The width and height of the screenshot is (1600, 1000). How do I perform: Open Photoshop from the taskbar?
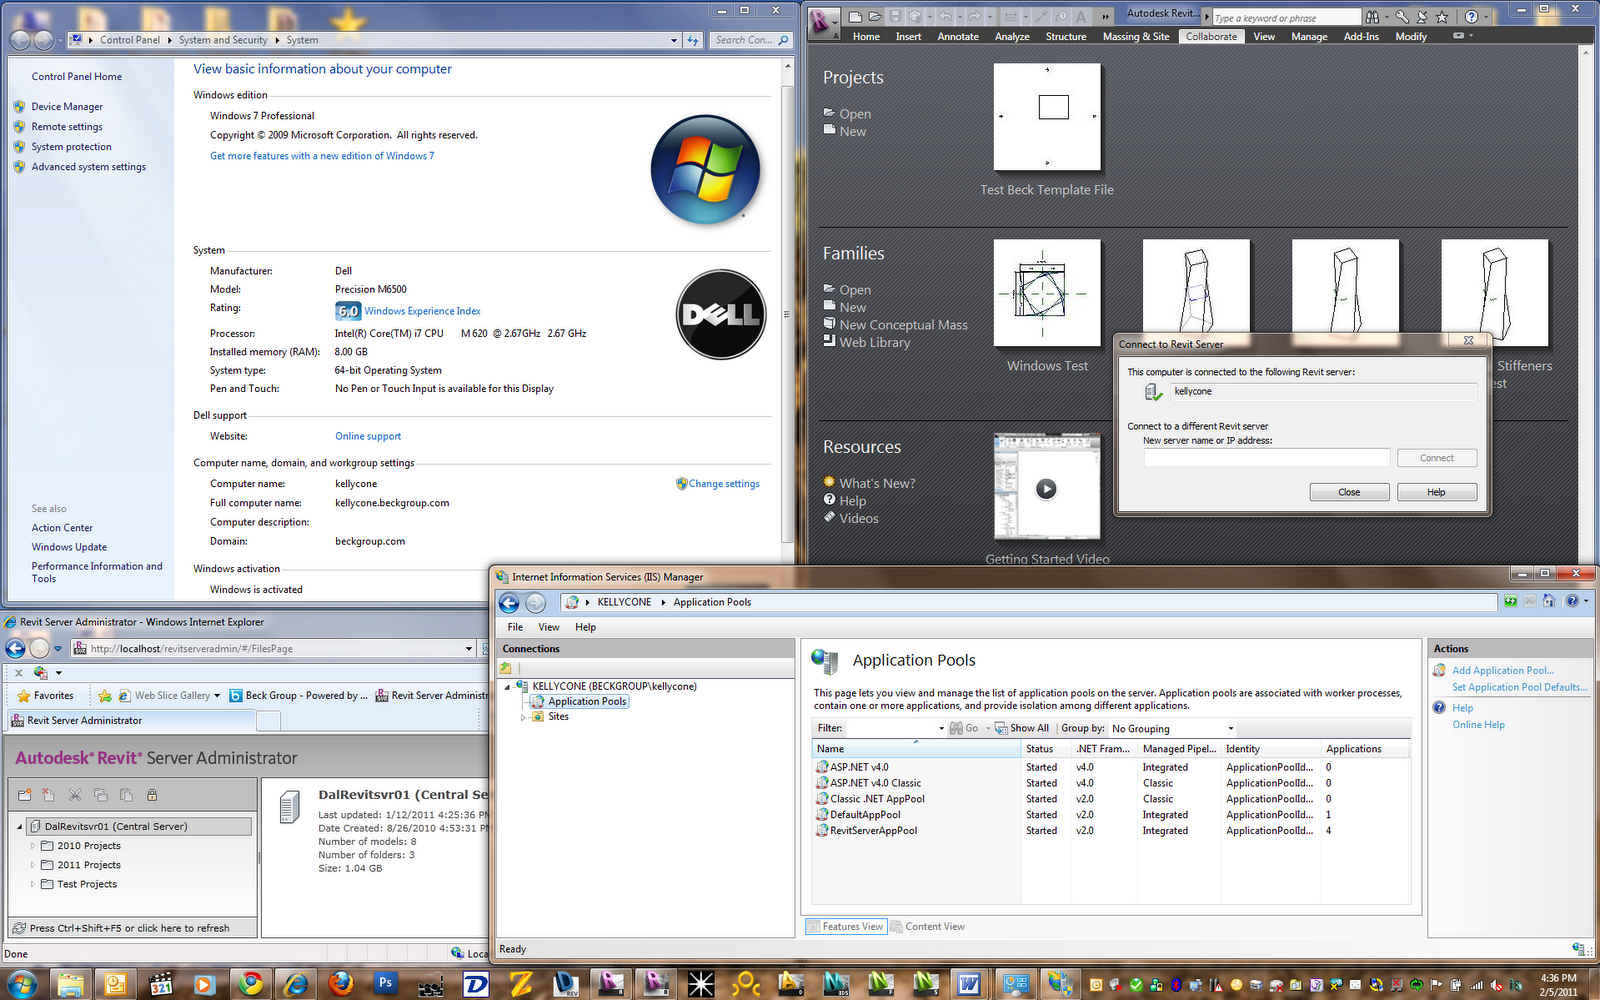pyautogui.click(x=386, y=984)
